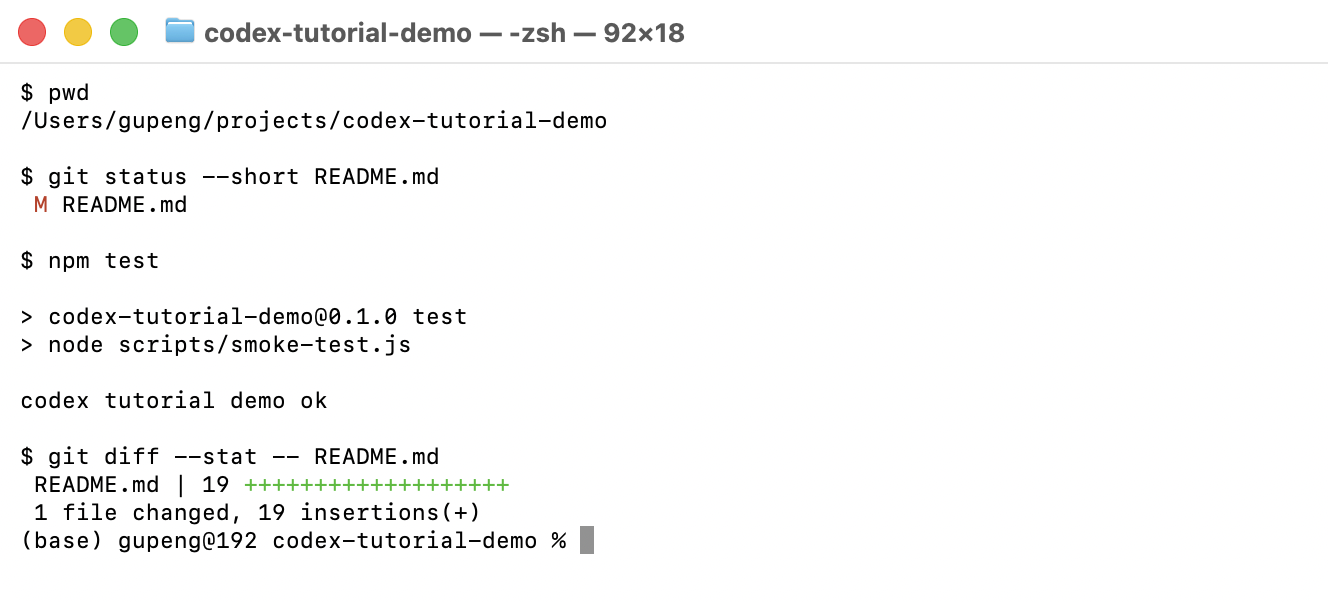Click the (base) gupeng@192 prompt text
Viewport: 1328px width, 602px height.
tap(139, 541)
